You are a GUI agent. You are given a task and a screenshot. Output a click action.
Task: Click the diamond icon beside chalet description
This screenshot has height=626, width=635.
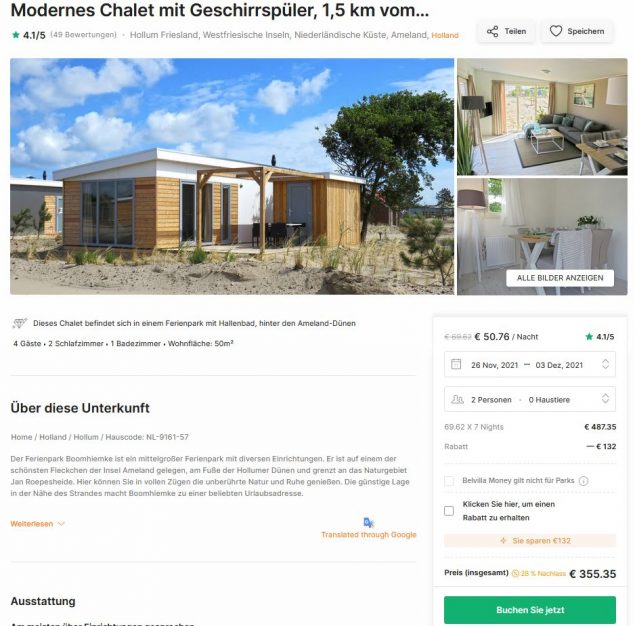pyautogui.click(x=19, y=323)
